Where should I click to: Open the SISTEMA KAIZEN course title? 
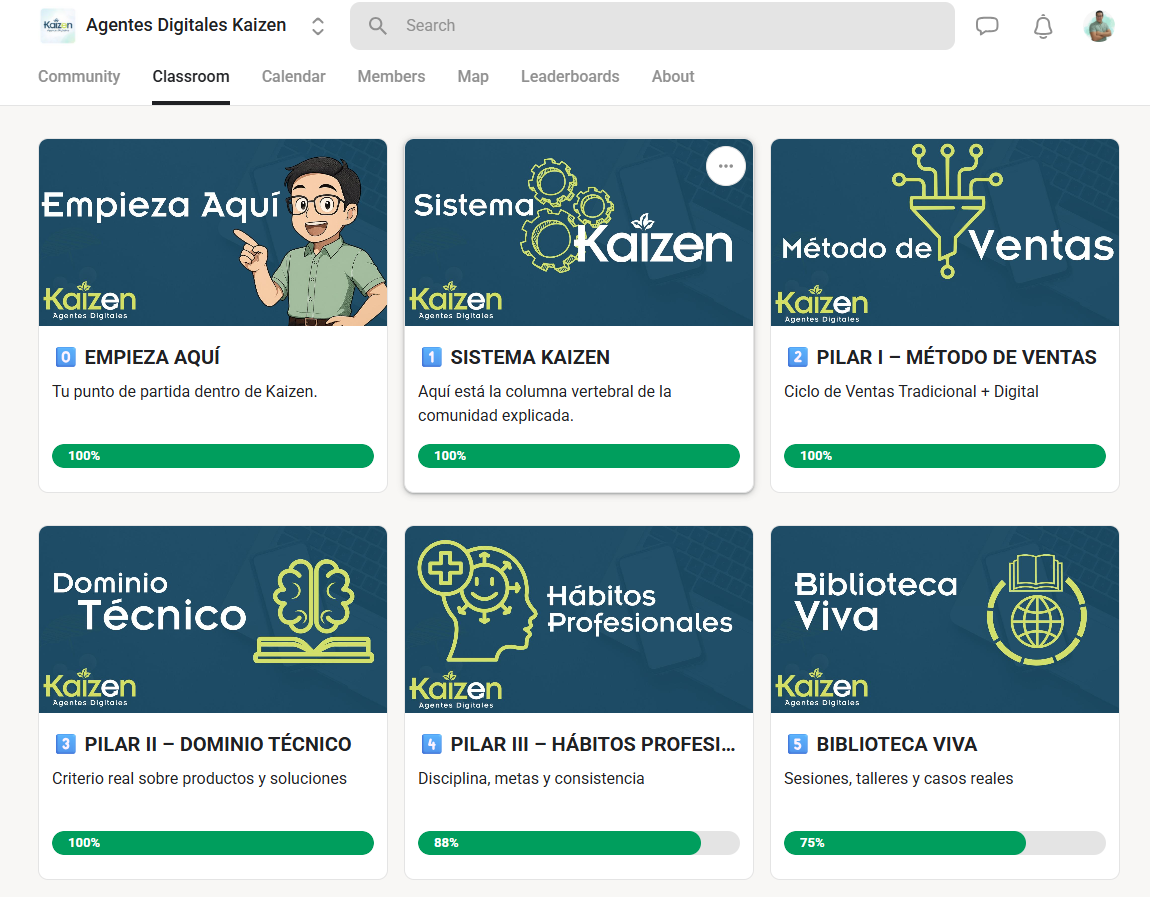(530, 357)
